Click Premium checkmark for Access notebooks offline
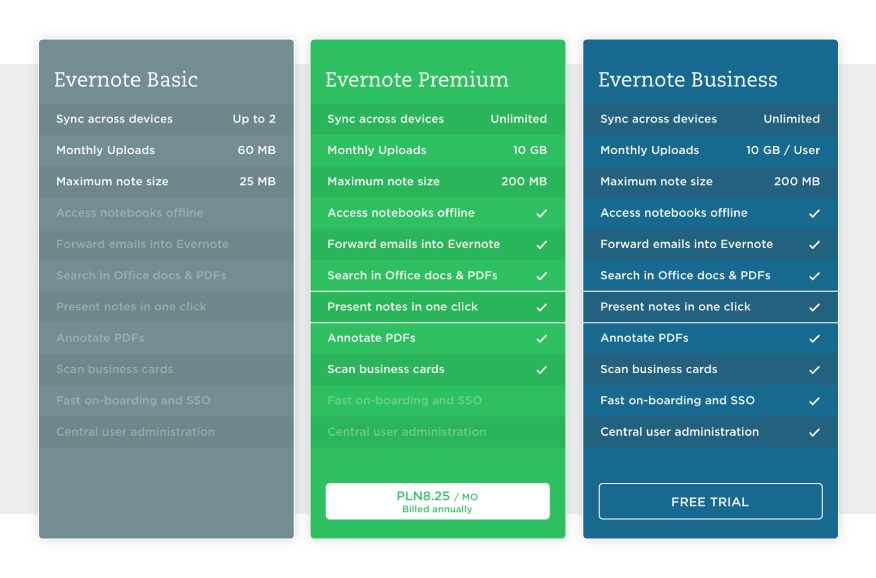This screenshot has width=876, height=578. [x=541, y=213]
